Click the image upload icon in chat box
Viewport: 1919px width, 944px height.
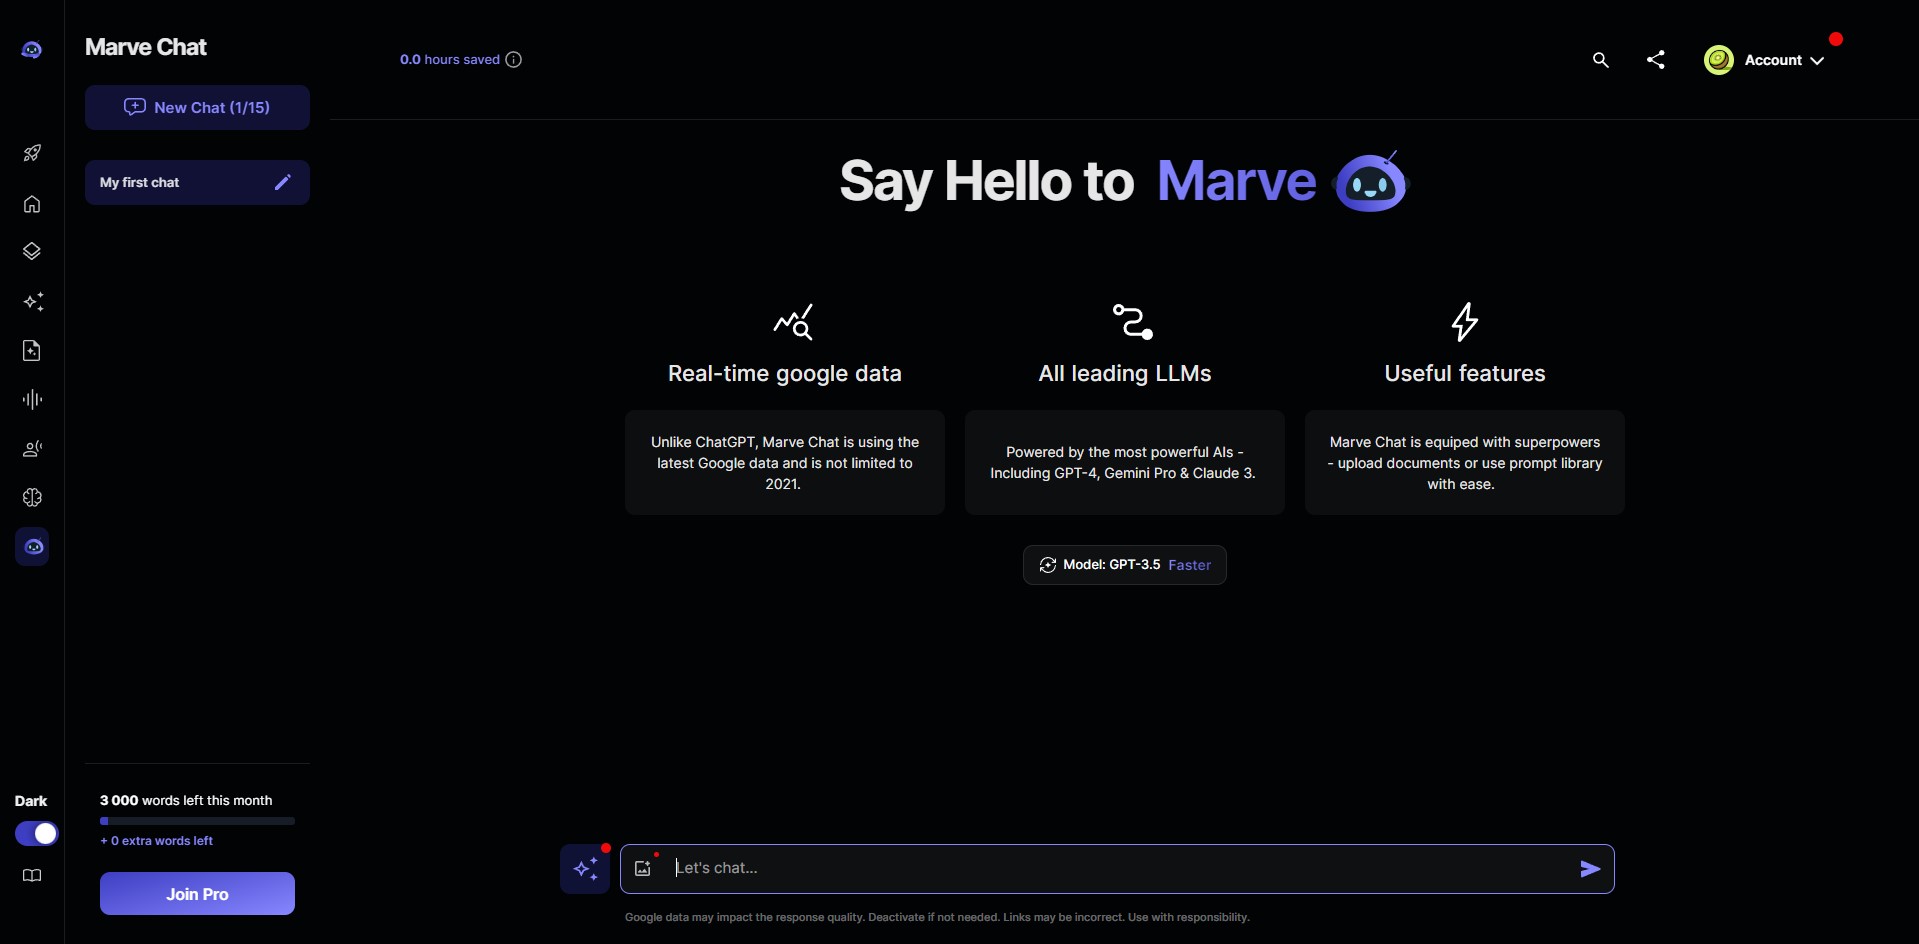(644, 868)
